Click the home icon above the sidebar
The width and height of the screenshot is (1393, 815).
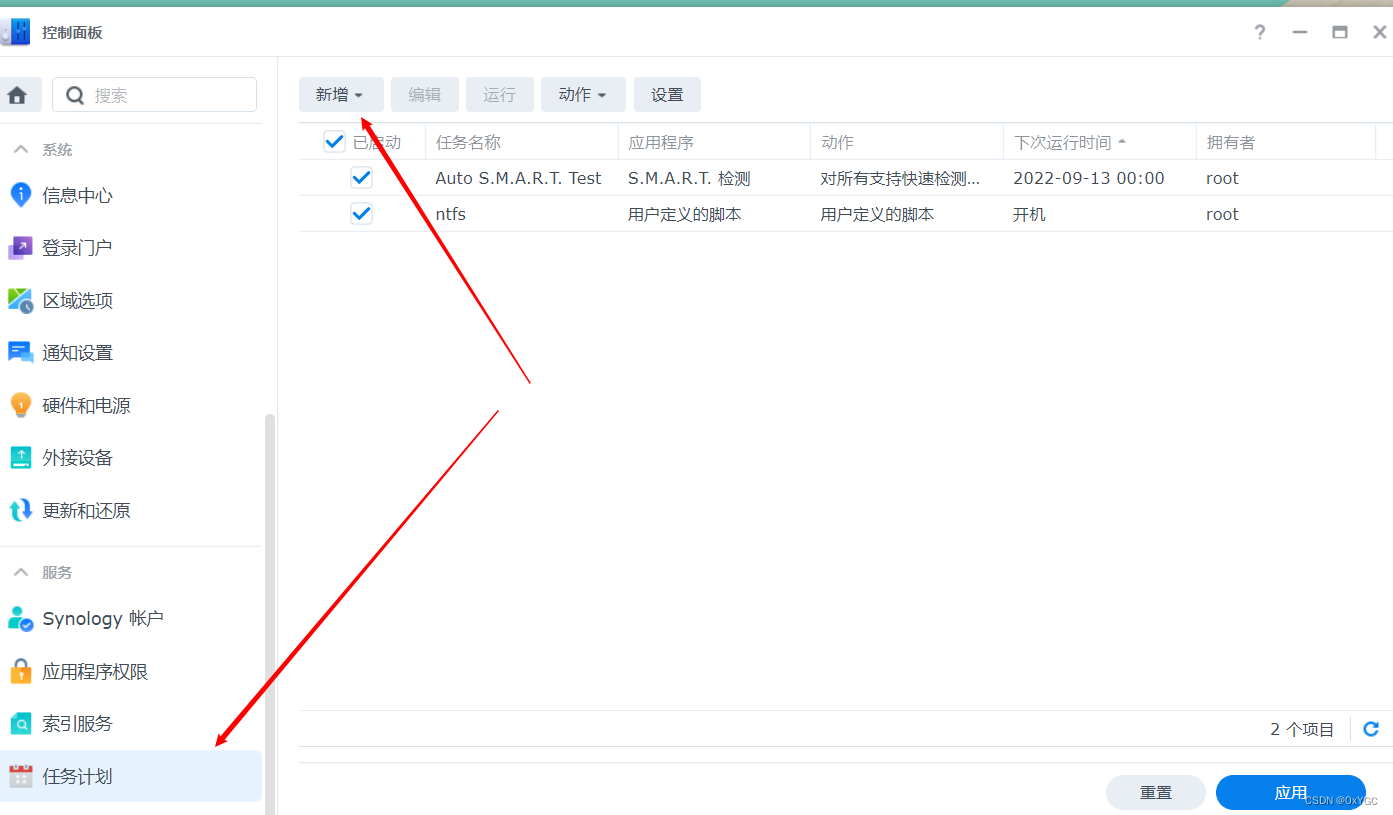pos(21,94)
